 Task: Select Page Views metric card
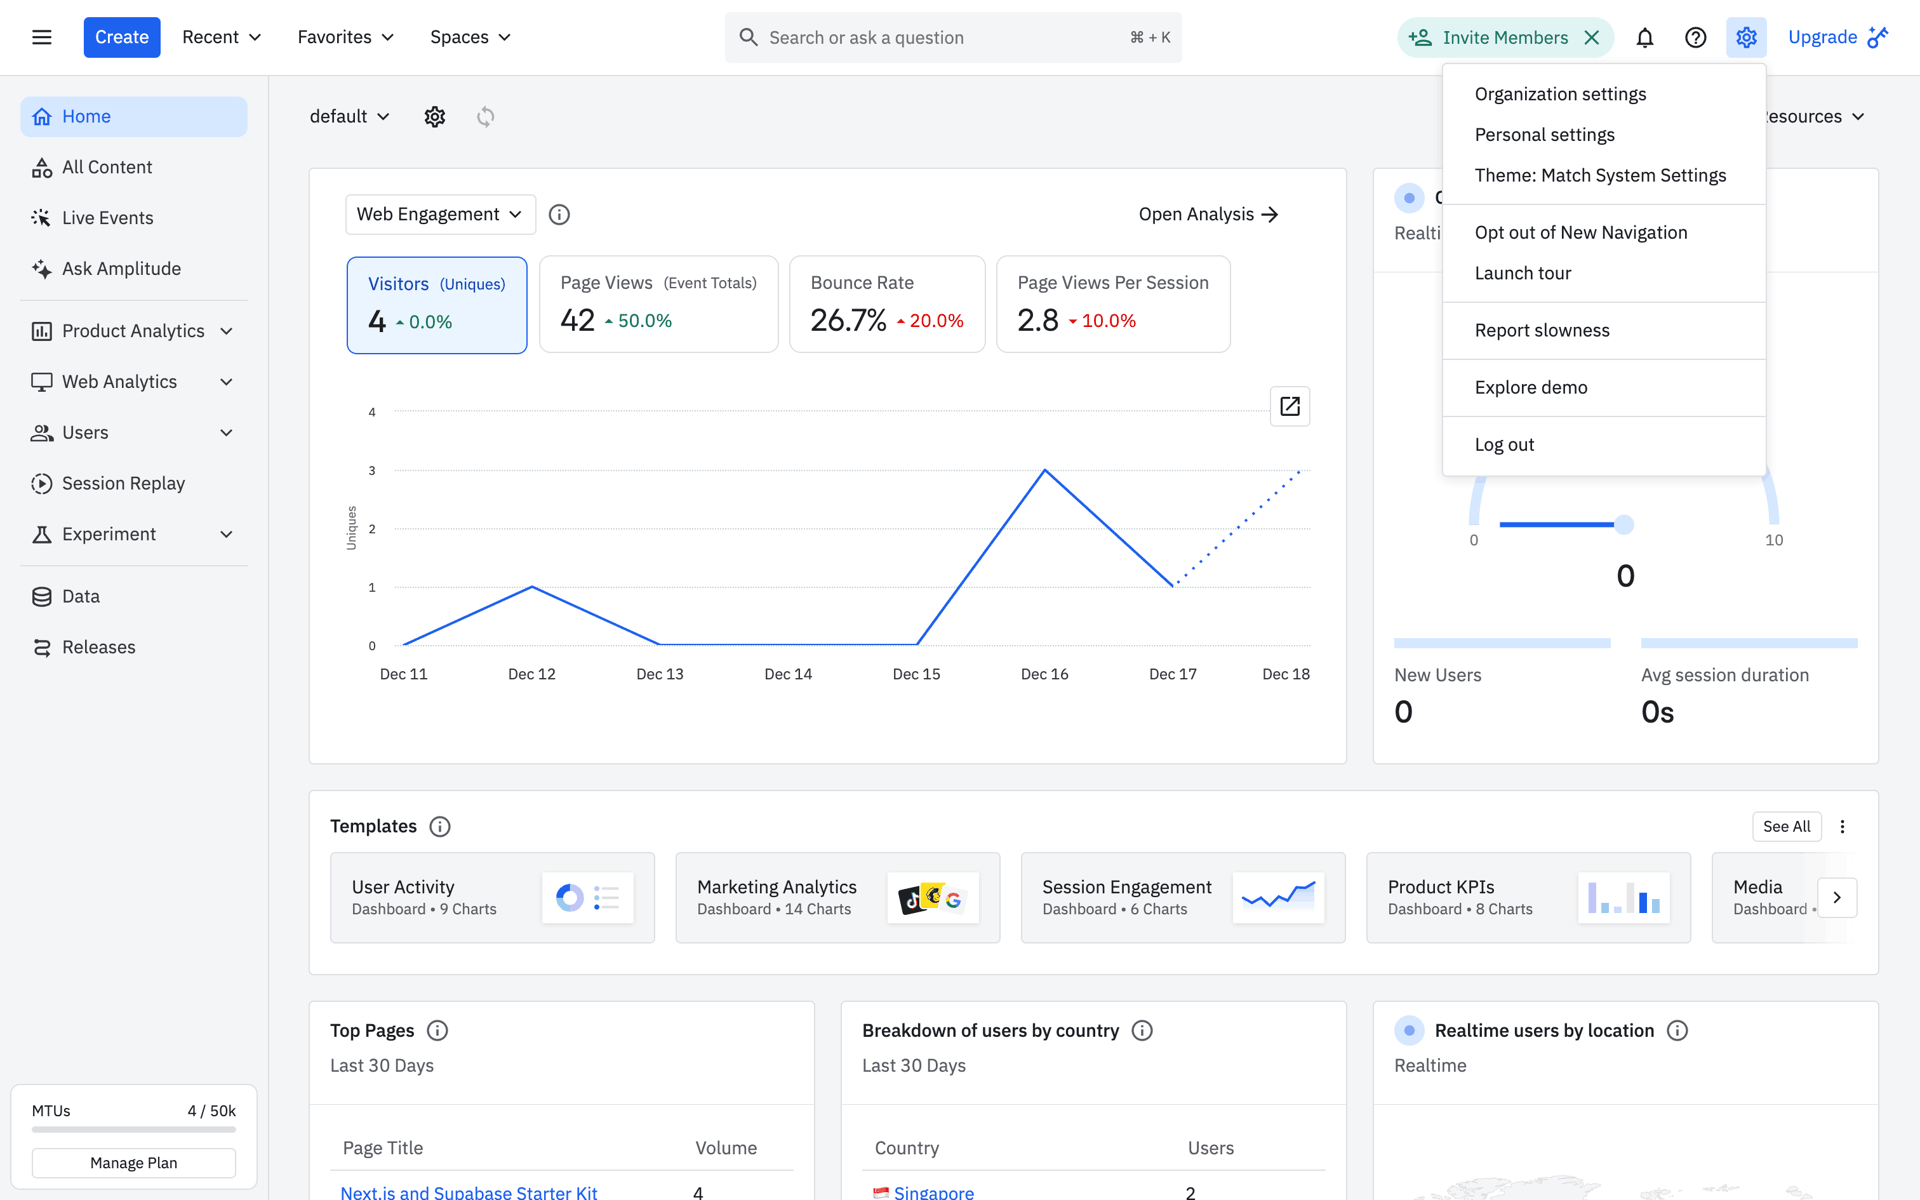659,304
